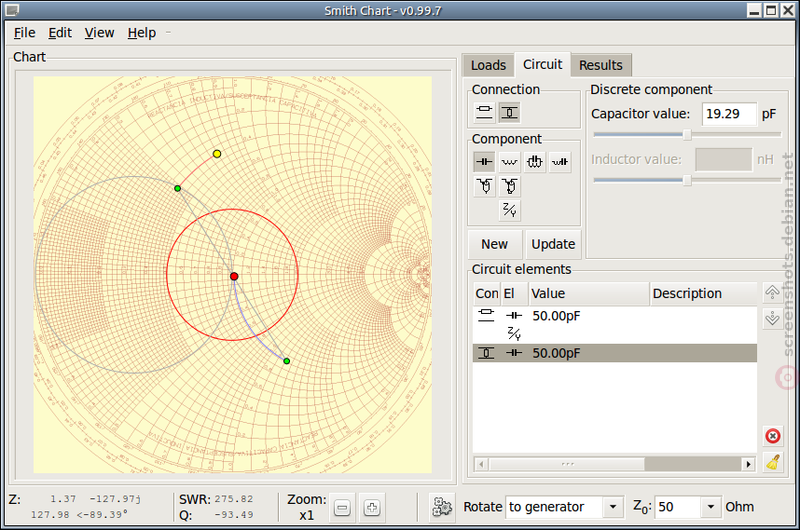Clear all elements with broom icon

click(x=772, y=462)
